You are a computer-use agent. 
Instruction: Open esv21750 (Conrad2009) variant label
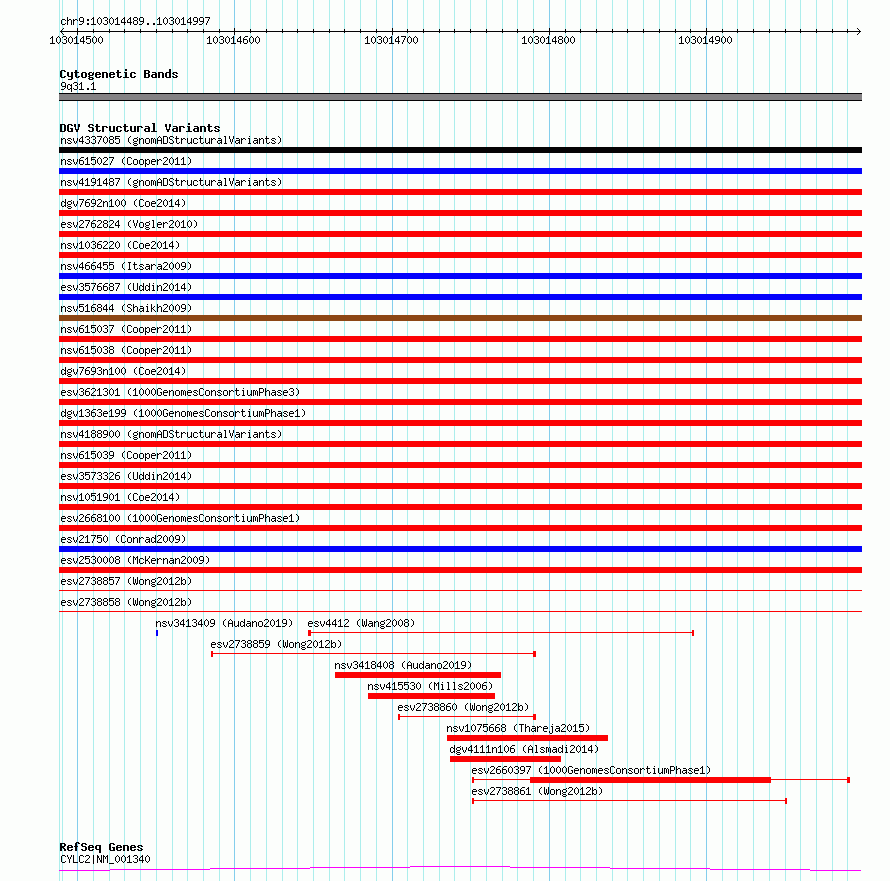[x=123, y=539]
